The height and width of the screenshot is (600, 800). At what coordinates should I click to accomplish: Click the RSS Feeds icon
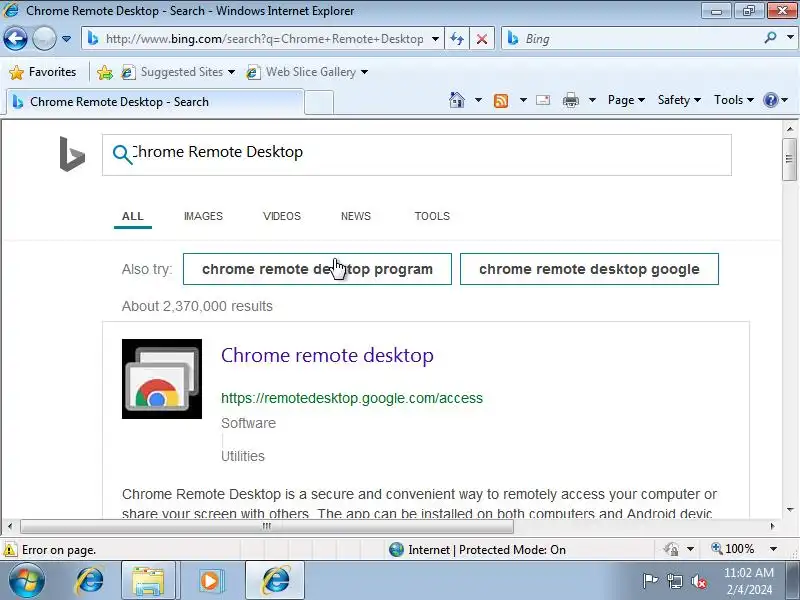[x=501, y=100]
